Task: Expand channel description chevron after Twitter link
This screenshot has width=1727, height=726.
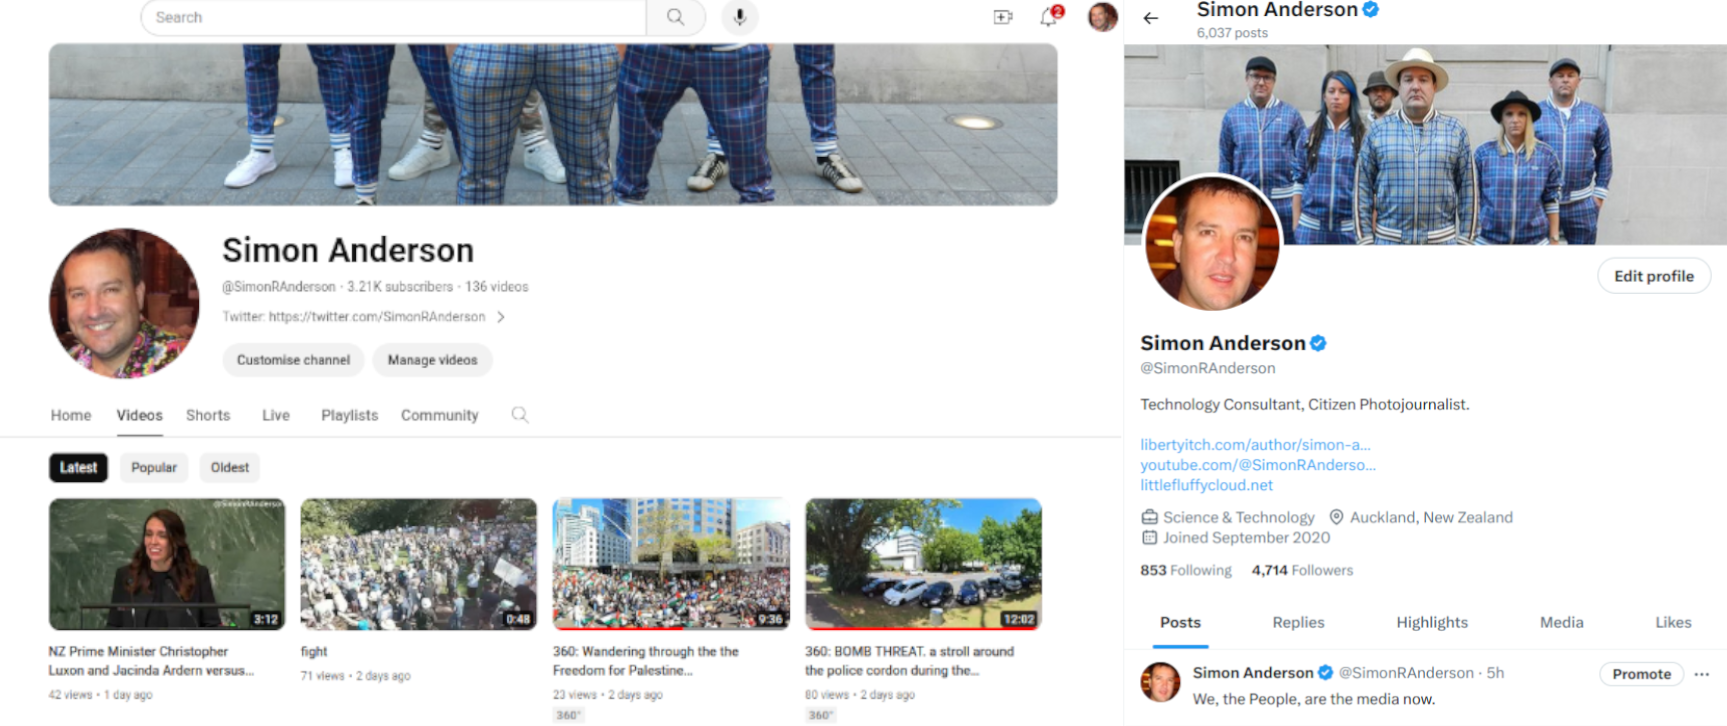Action: click(501, 317)
